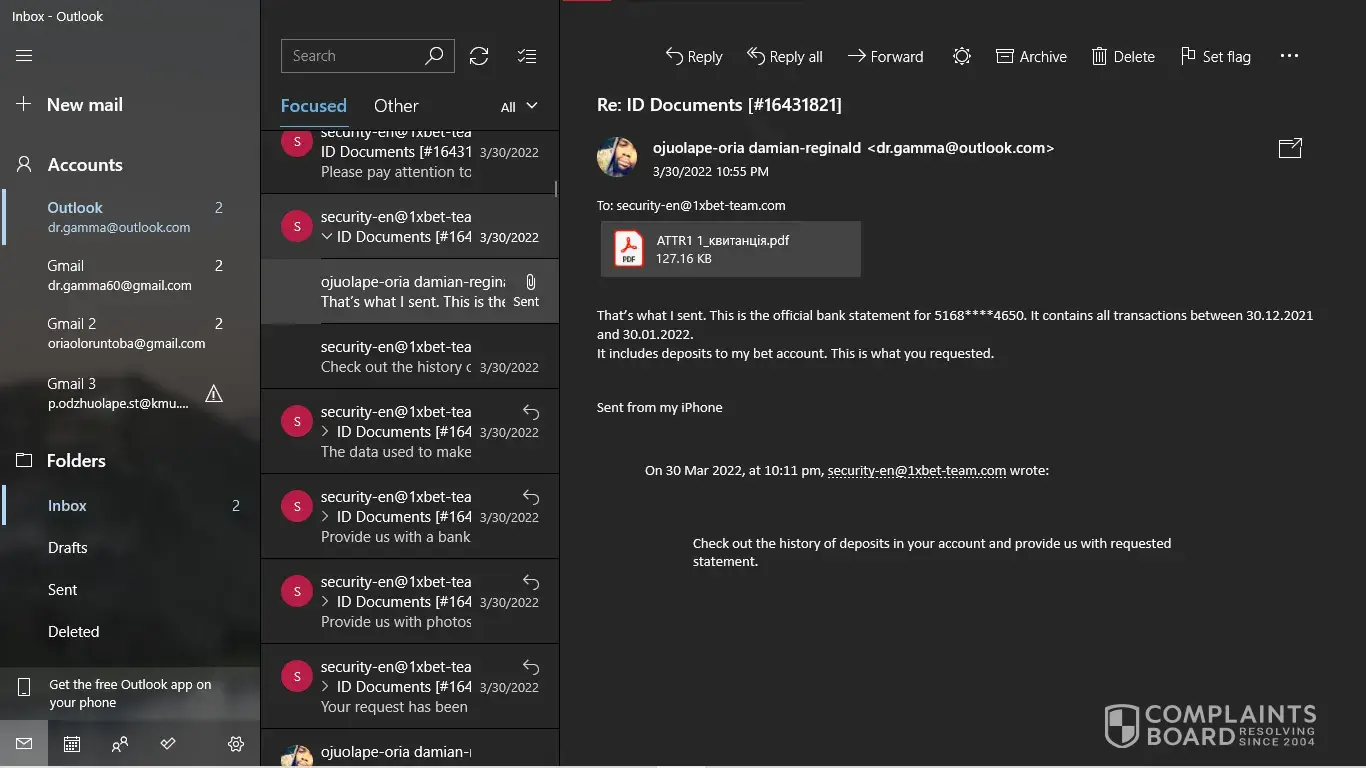This screenshot has width=1366, height=768.
Task: Open the message in a new window
Action: point(1290,148)
